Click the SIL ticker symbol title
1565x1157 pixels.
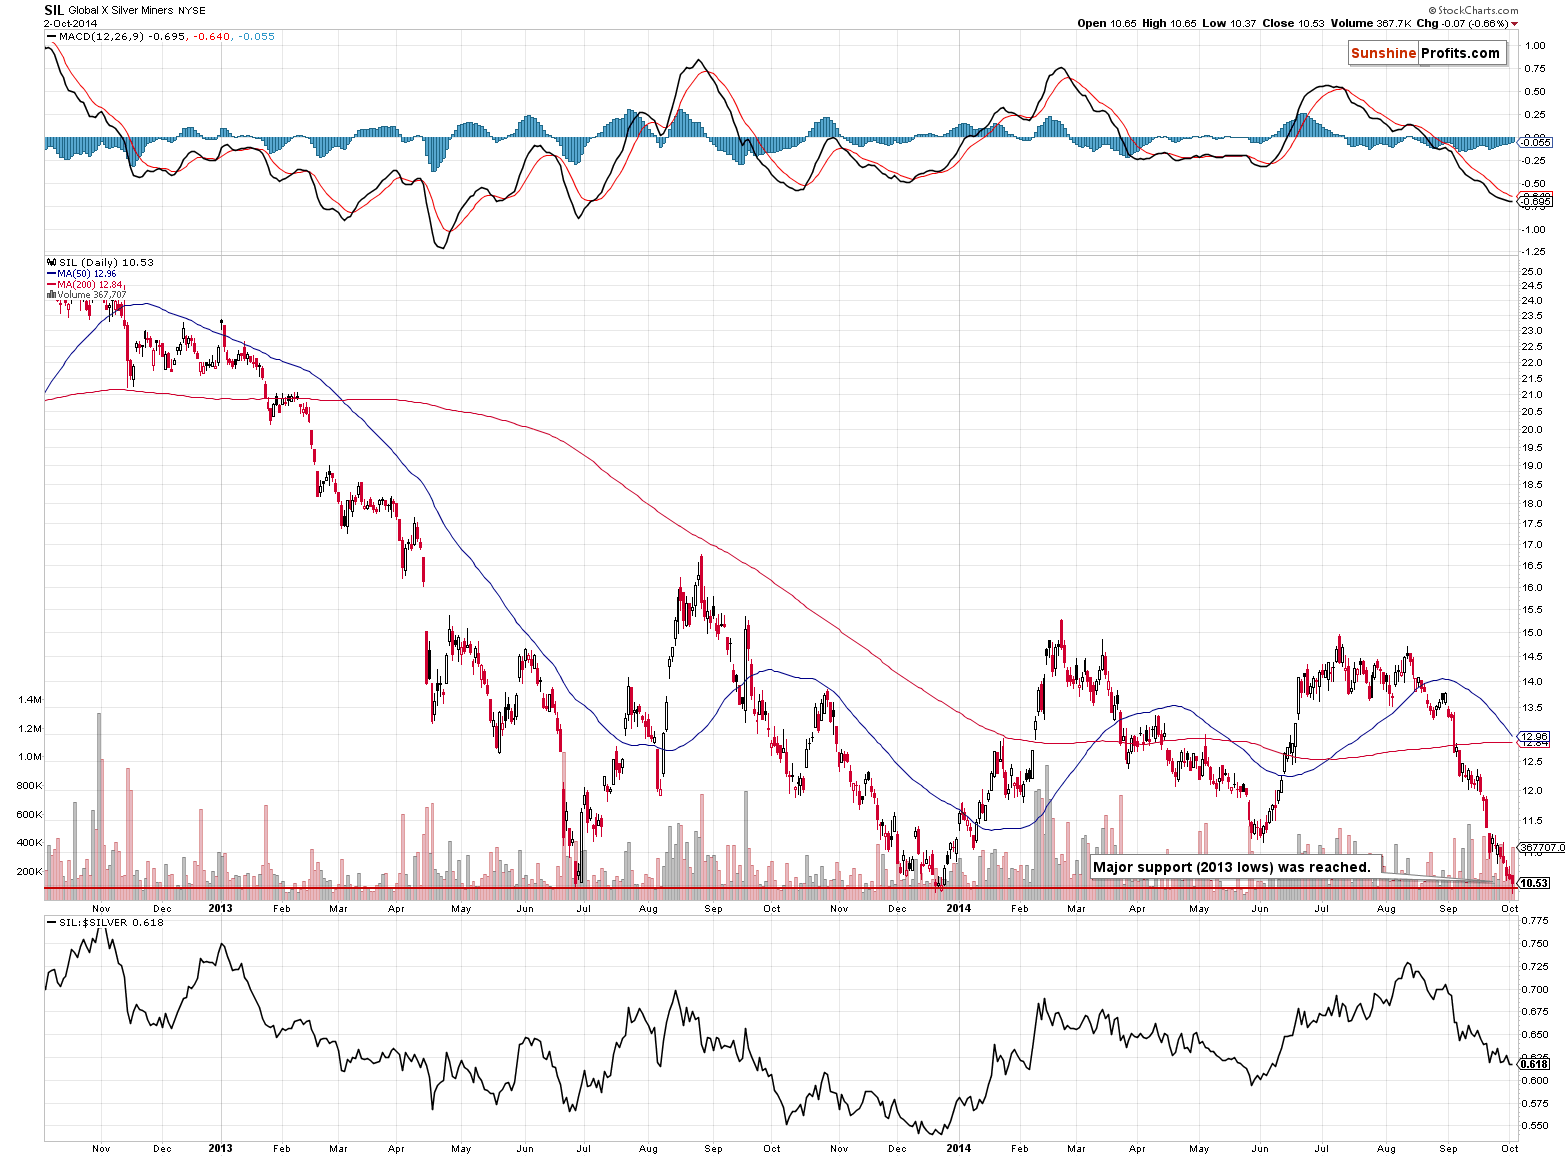pyautogui.click(x=54, y=10)
